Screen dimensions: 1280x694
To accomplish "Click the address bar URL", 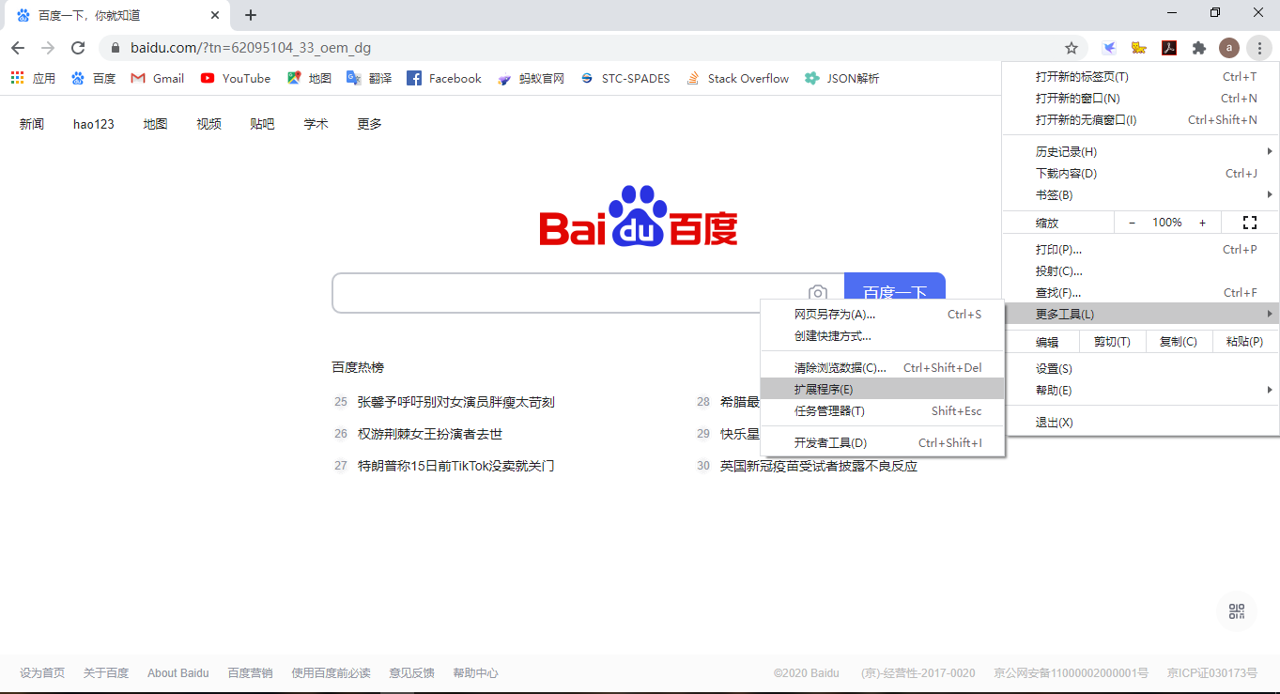I will [251, 48].
